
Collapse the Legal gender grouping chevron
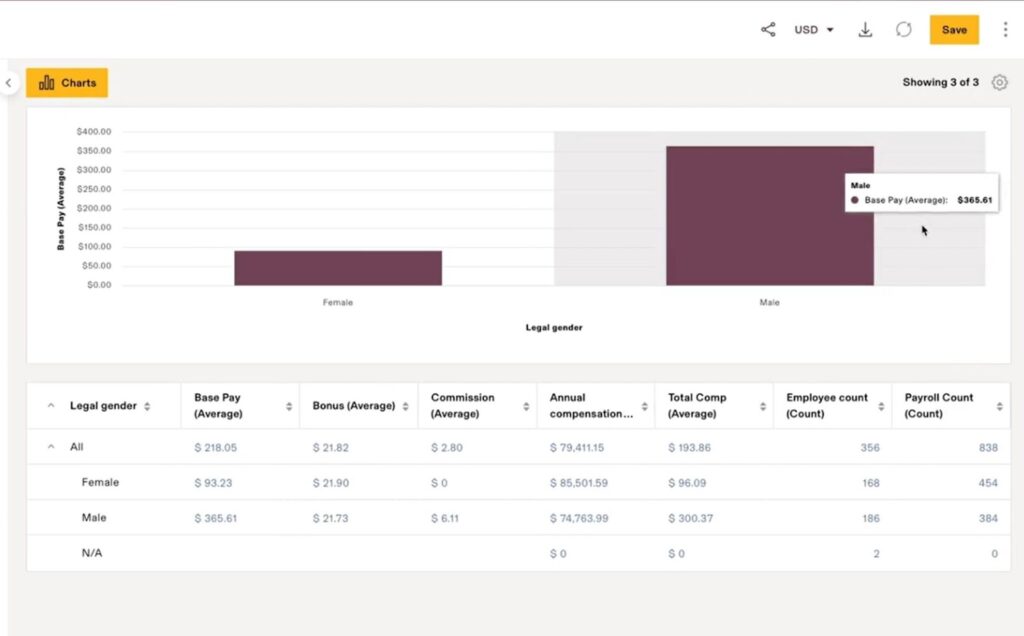(50, 405)
